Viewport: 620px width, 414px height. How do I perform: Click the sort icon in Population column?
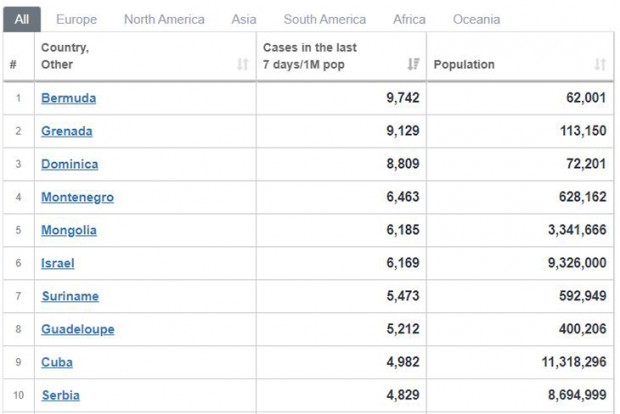click(x=600, y=64)
